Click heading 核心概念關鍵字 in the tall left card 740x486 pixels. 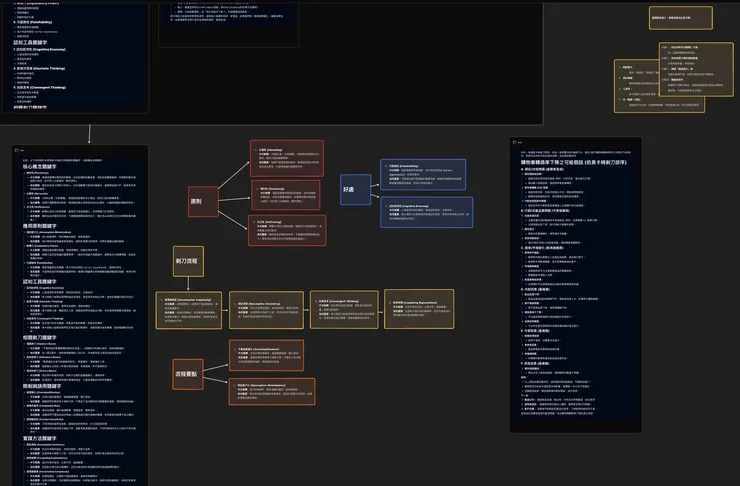tap(40, 167)
